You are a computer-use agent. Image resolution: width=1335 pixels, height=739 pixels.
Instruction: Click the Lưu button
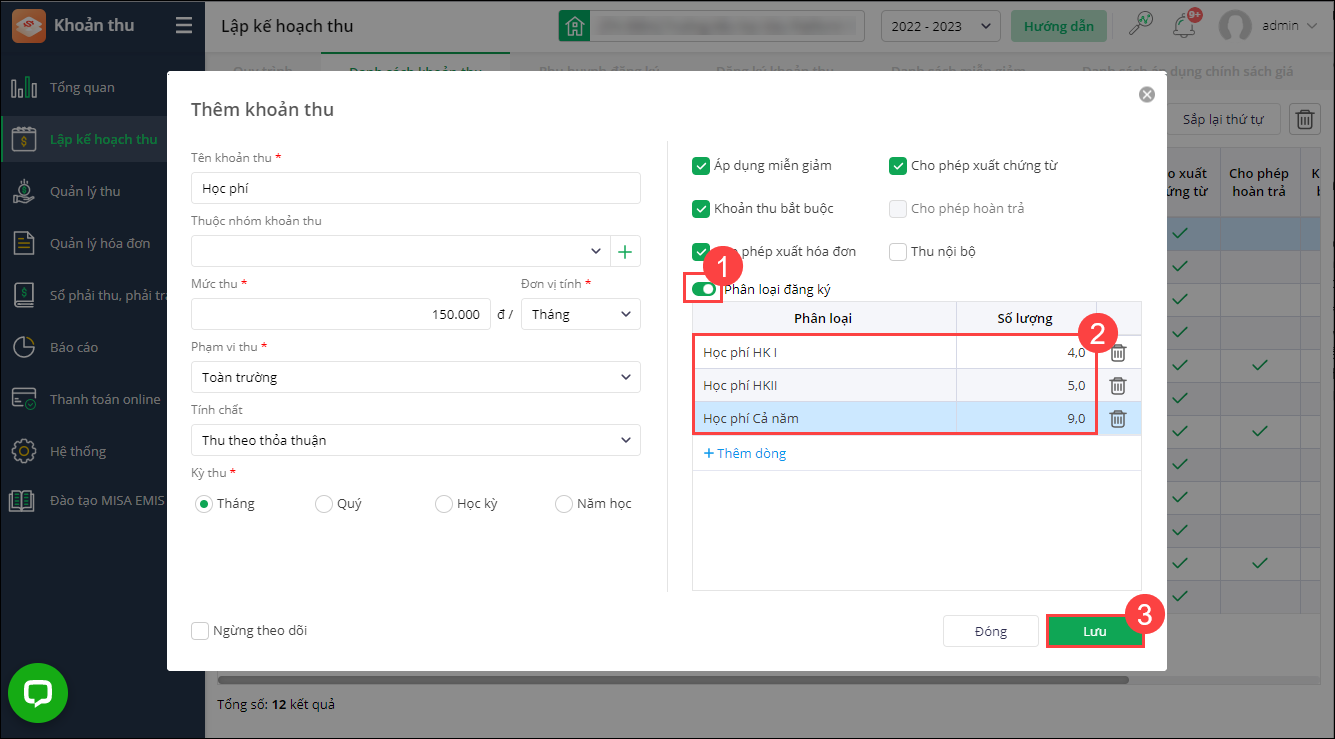click(1094, 632)
